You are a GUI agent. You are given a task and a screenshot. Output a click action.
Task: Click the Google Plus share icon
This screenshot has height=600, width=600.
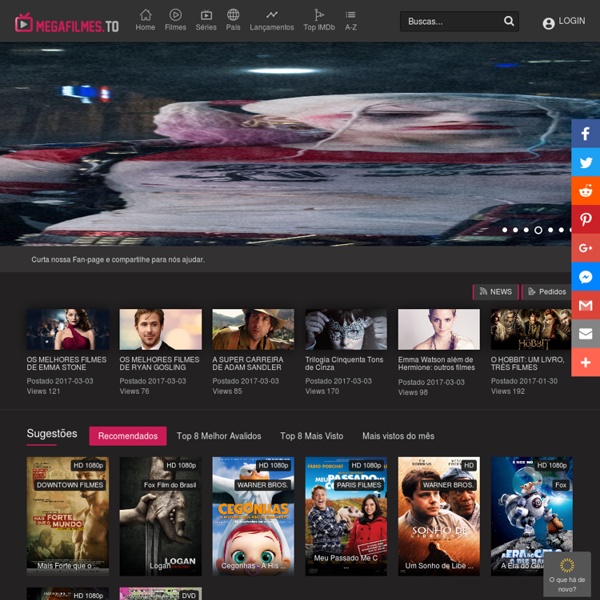[586, 248]
